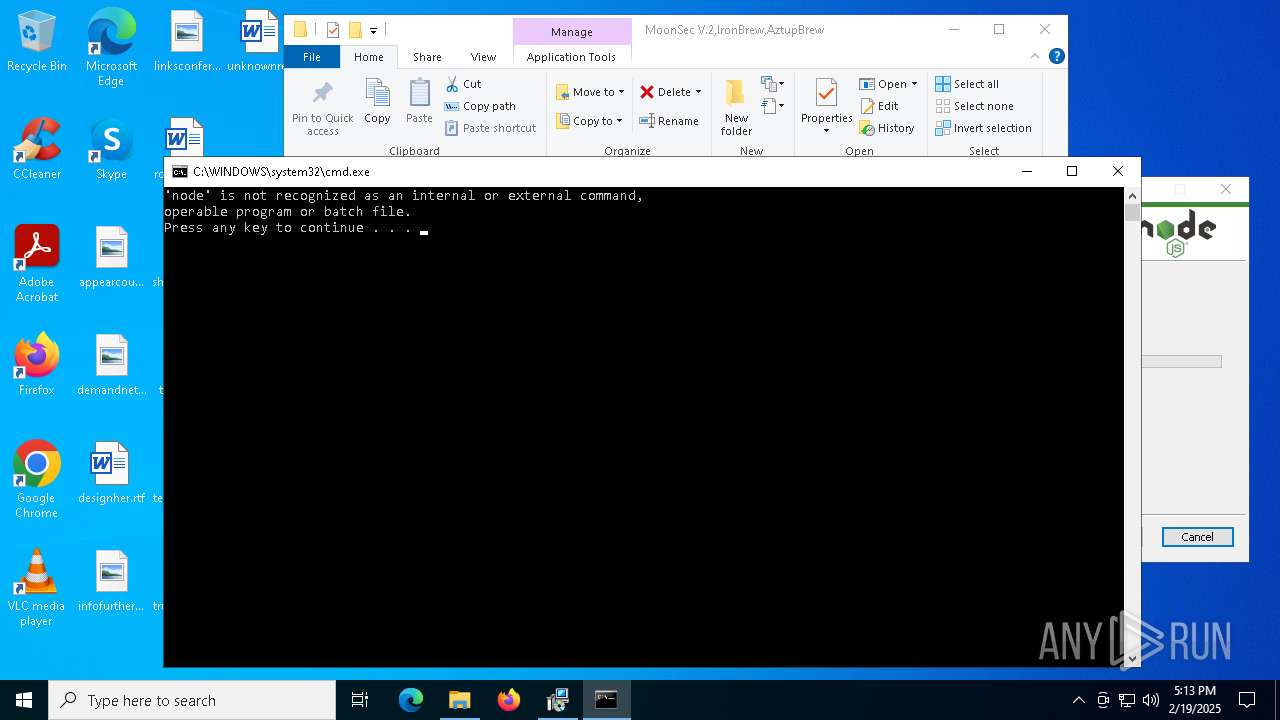Click the clock showing 5:13 PM
Image resolution: width=1280 pixels, height=720 pixels.
coord(1196,700)
